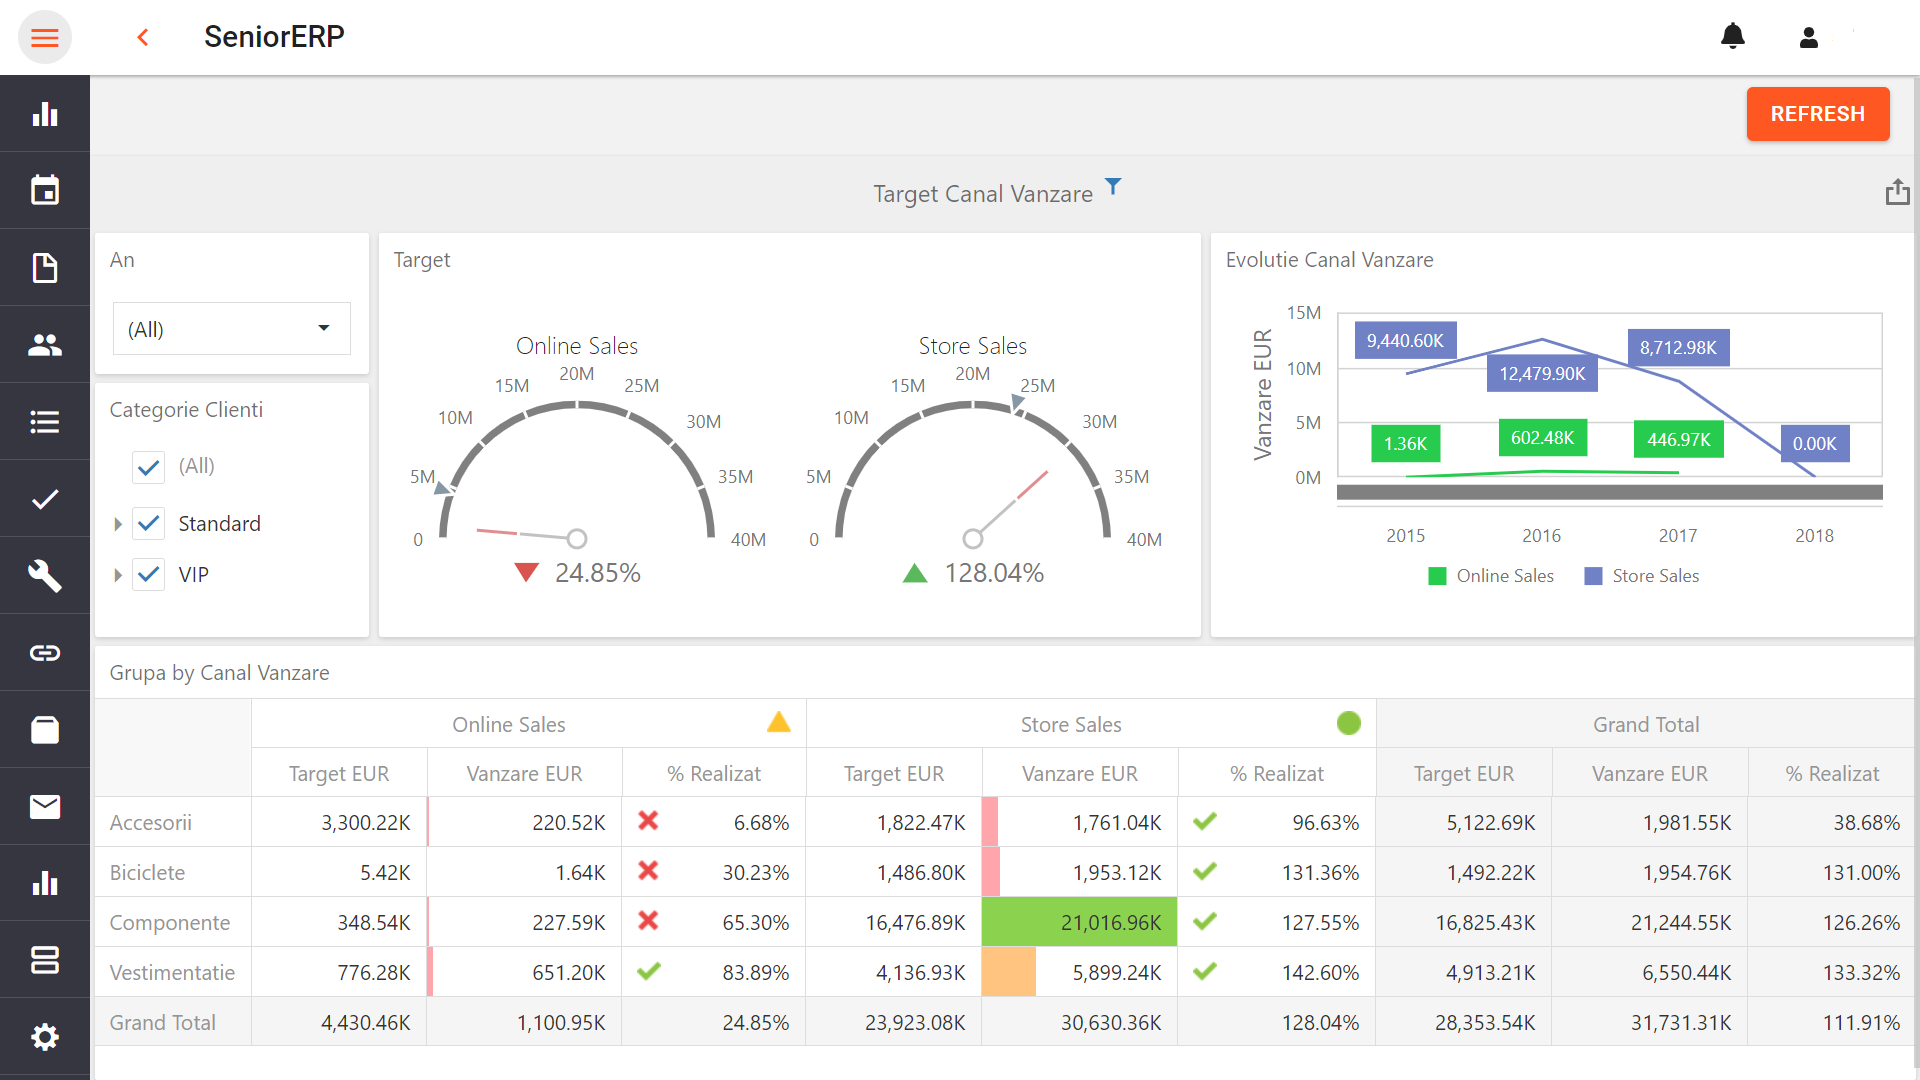Viewport: 1920px width, 1080px height.
Task: Open the document sidebar icon
Action: pyautogui.click(x=45, y=268)
